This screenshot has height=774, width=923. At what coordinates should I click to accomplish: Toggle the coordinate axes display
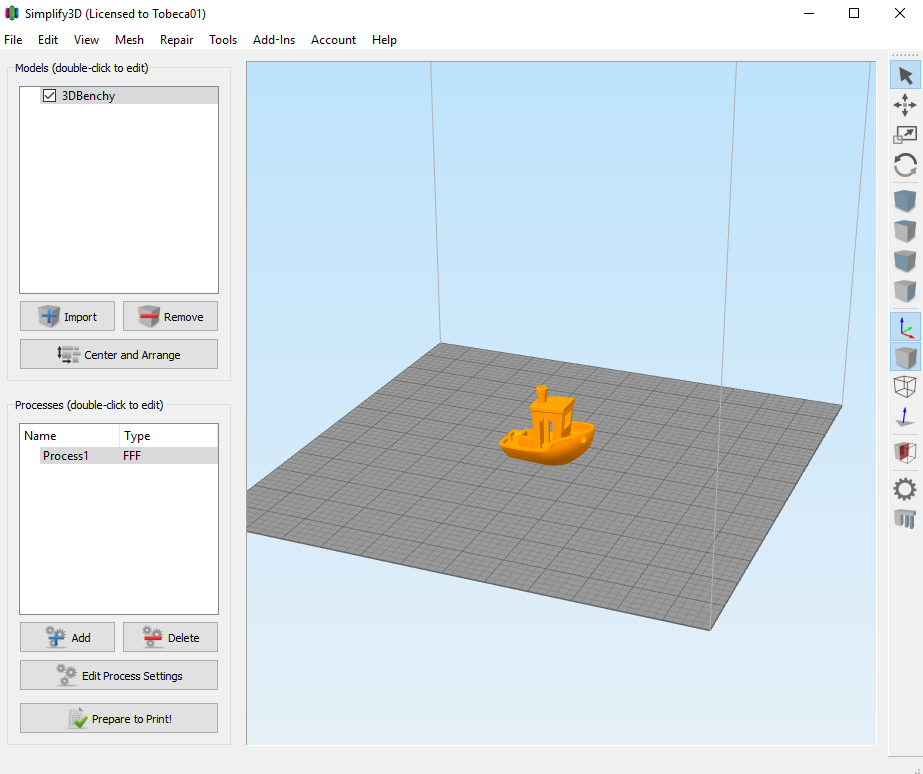905,327
